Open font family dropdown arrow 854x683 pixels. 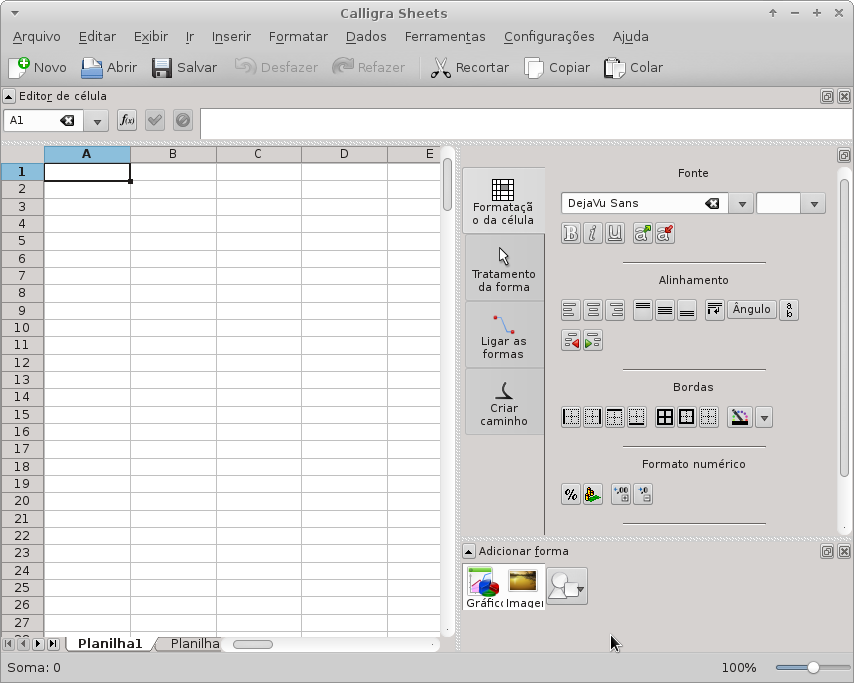[741, 204]
